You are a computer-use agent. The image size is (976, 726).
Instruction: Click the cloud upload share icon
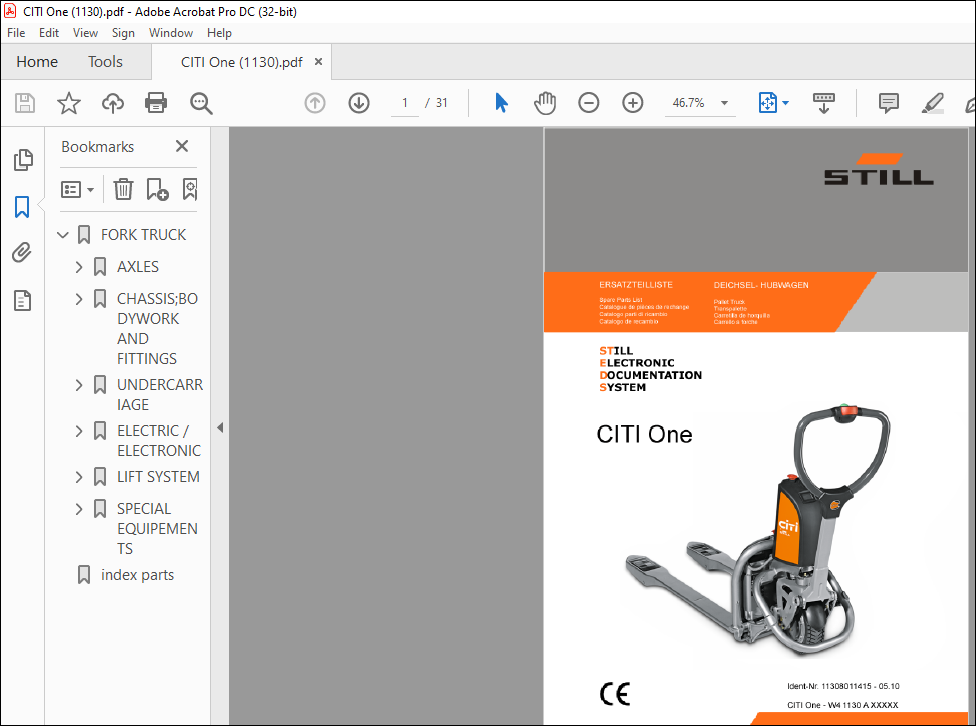[x=113, y=103]
